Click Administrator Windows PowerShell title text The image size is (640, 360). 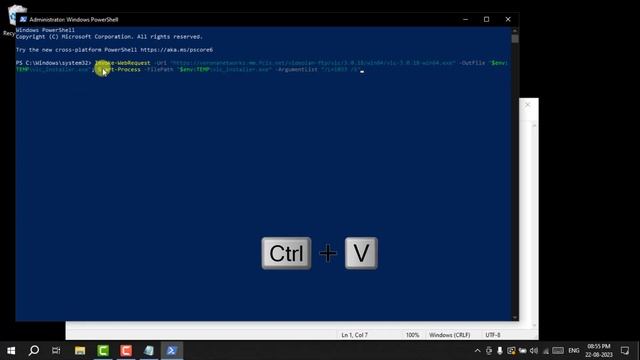coord(73,19)
